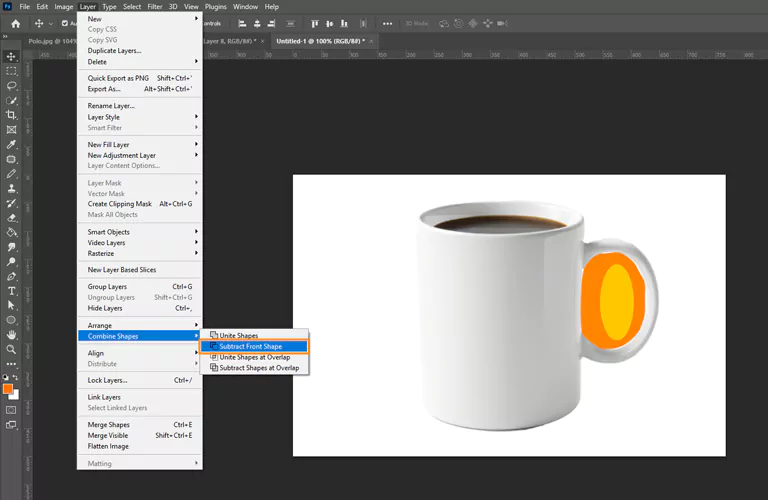This screenshot has height=500, width=768.
Task: Expand the New Fill Layer submenu
Action: pos(196,144)
